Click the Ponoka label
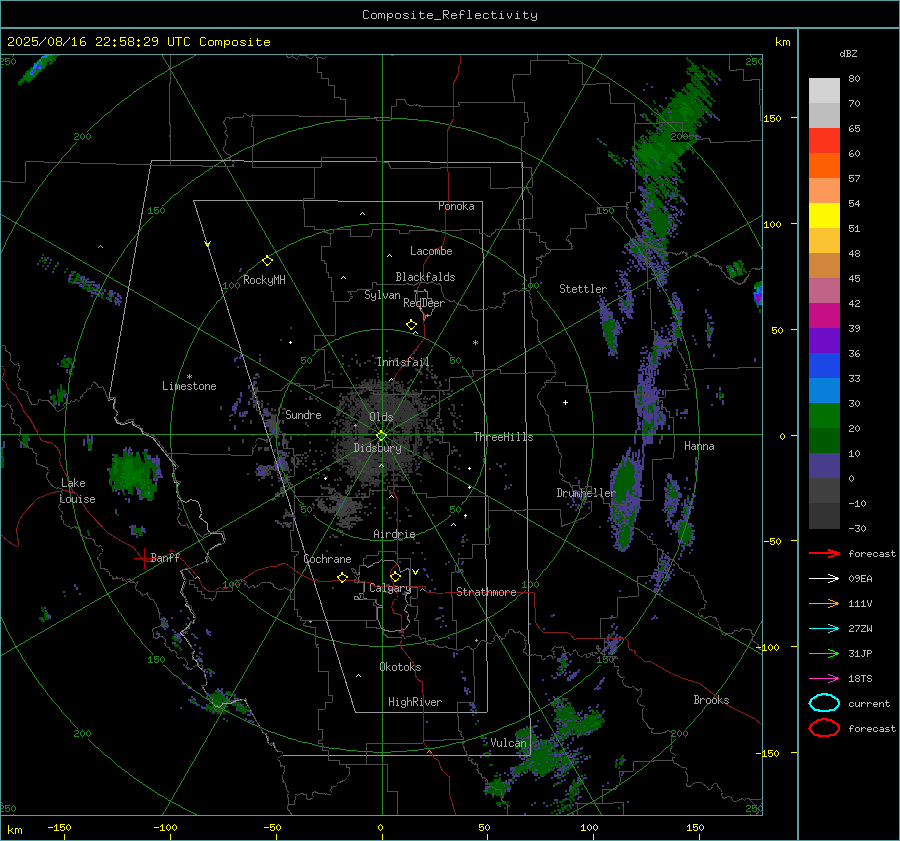The height and width of the screenshot is (841, 900). [x=456, y=206]
